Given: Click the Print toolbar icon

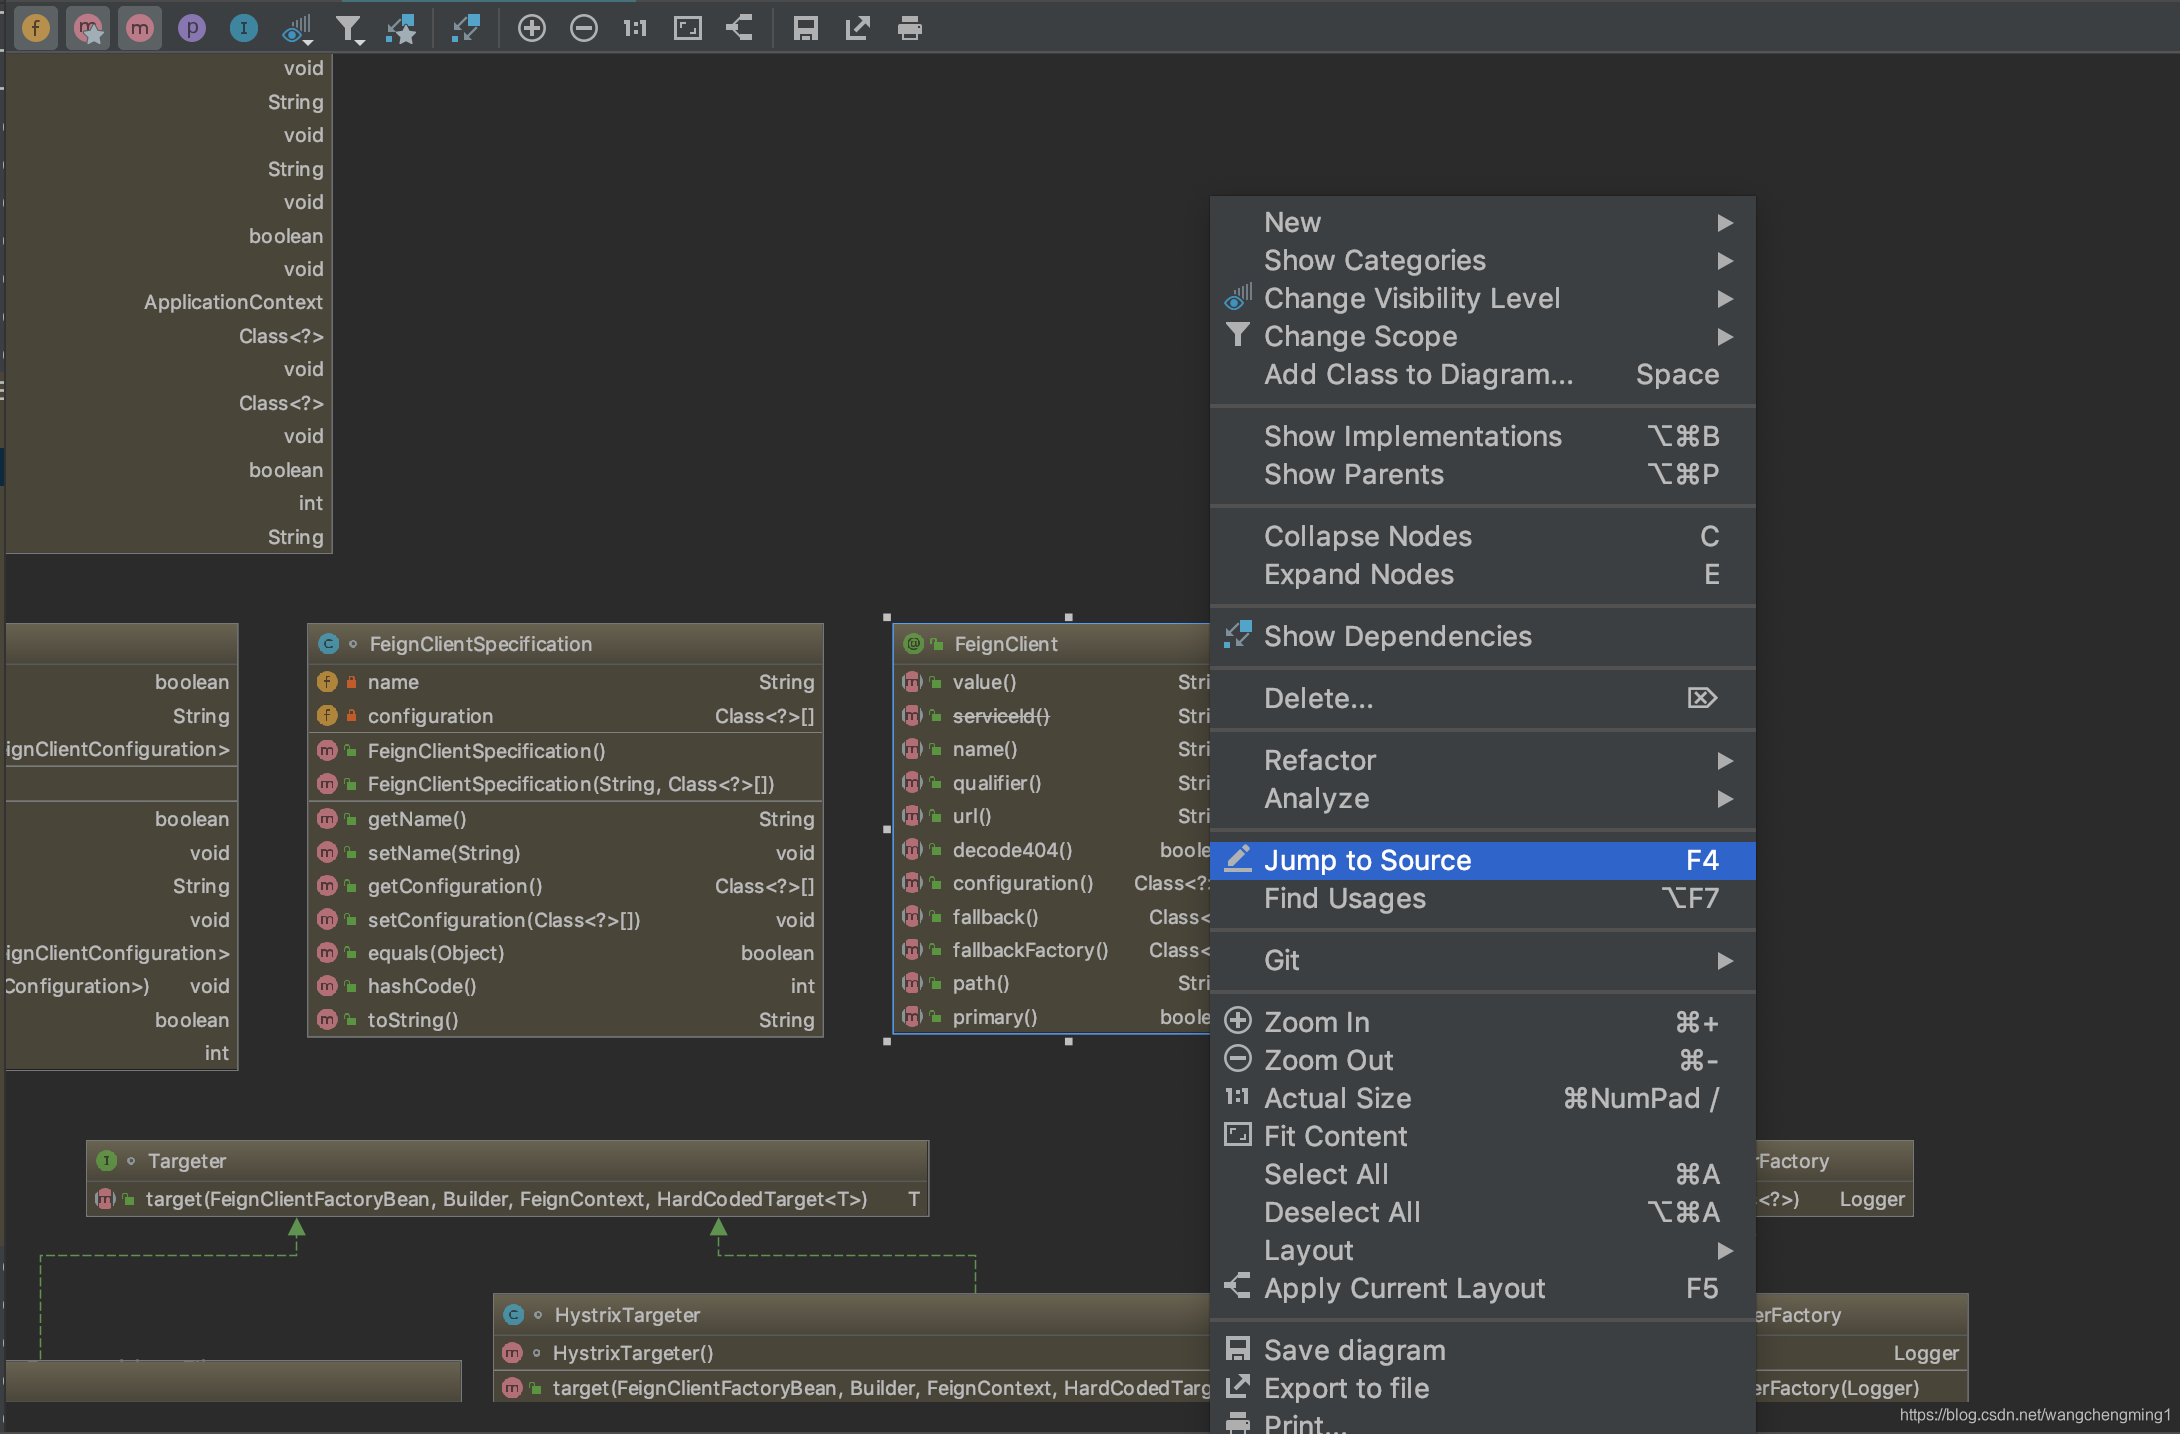Looking at the screenshot, I should [x=909, y=28].
